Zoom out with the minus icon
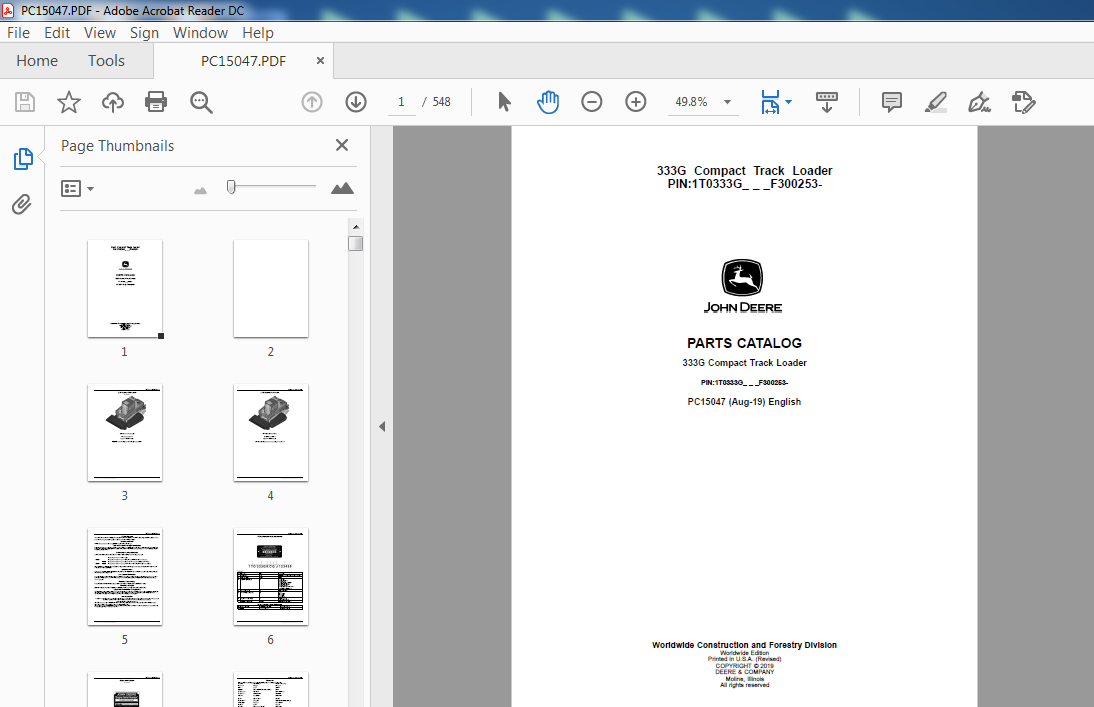Viewport: 1094px width, 707px height. pyautogui.click(x=592, y=102)
